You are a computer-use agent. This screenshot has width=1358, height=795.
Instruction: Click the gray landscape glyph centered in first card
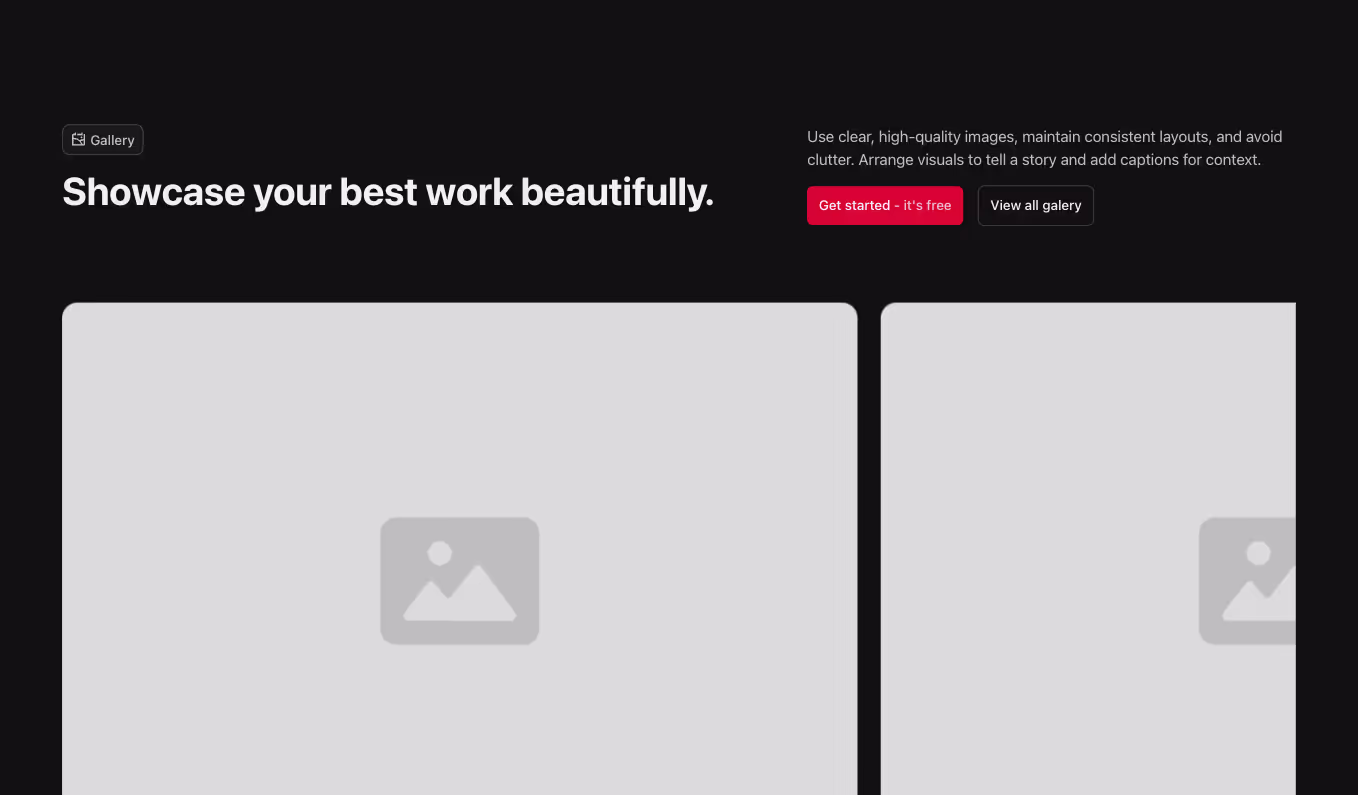click(459, 580)
